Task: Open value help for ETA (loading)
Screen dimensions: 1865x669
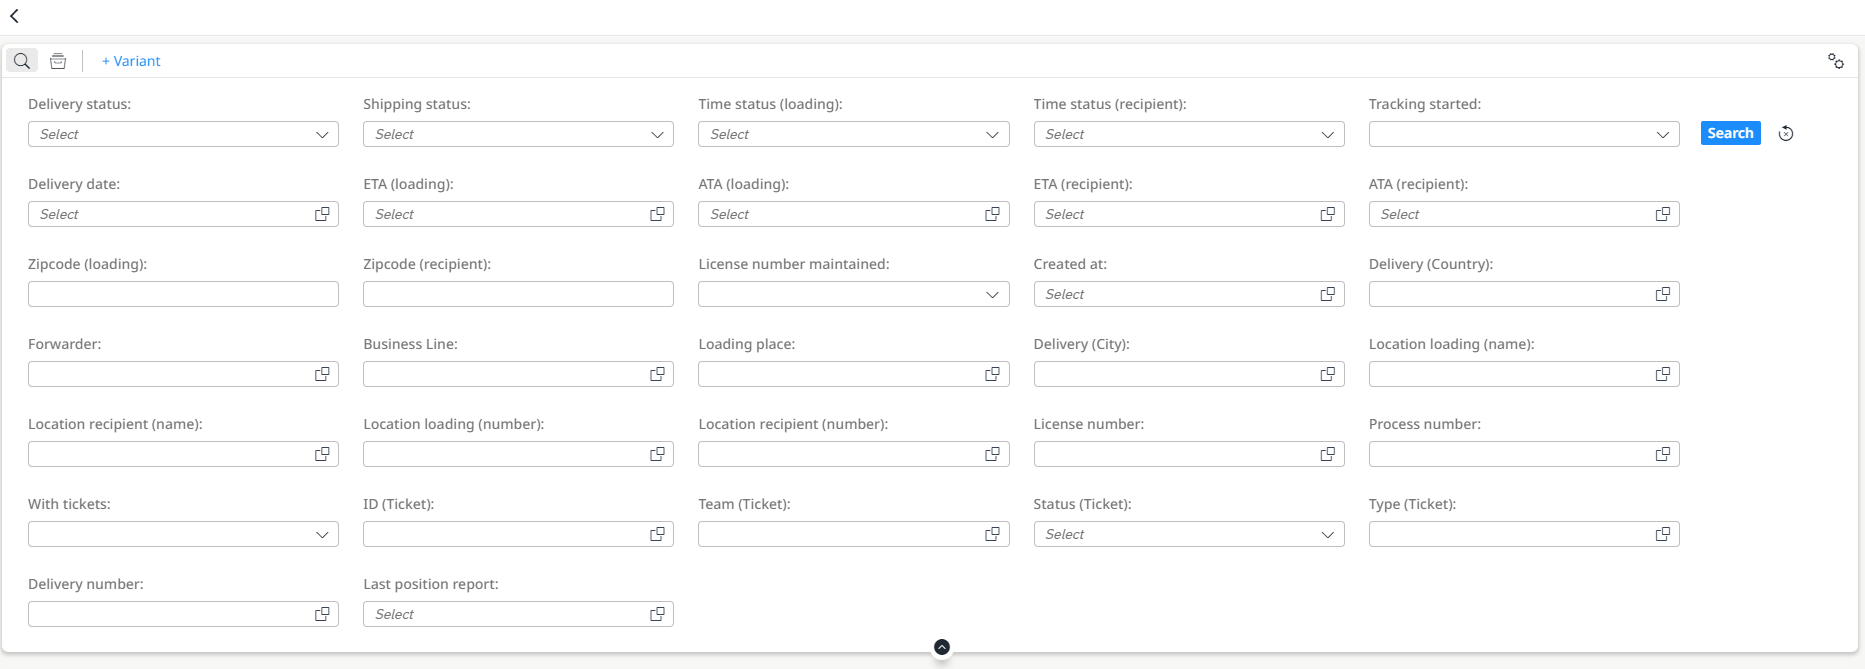Action: pyautogui.click(x=657, y=214)
